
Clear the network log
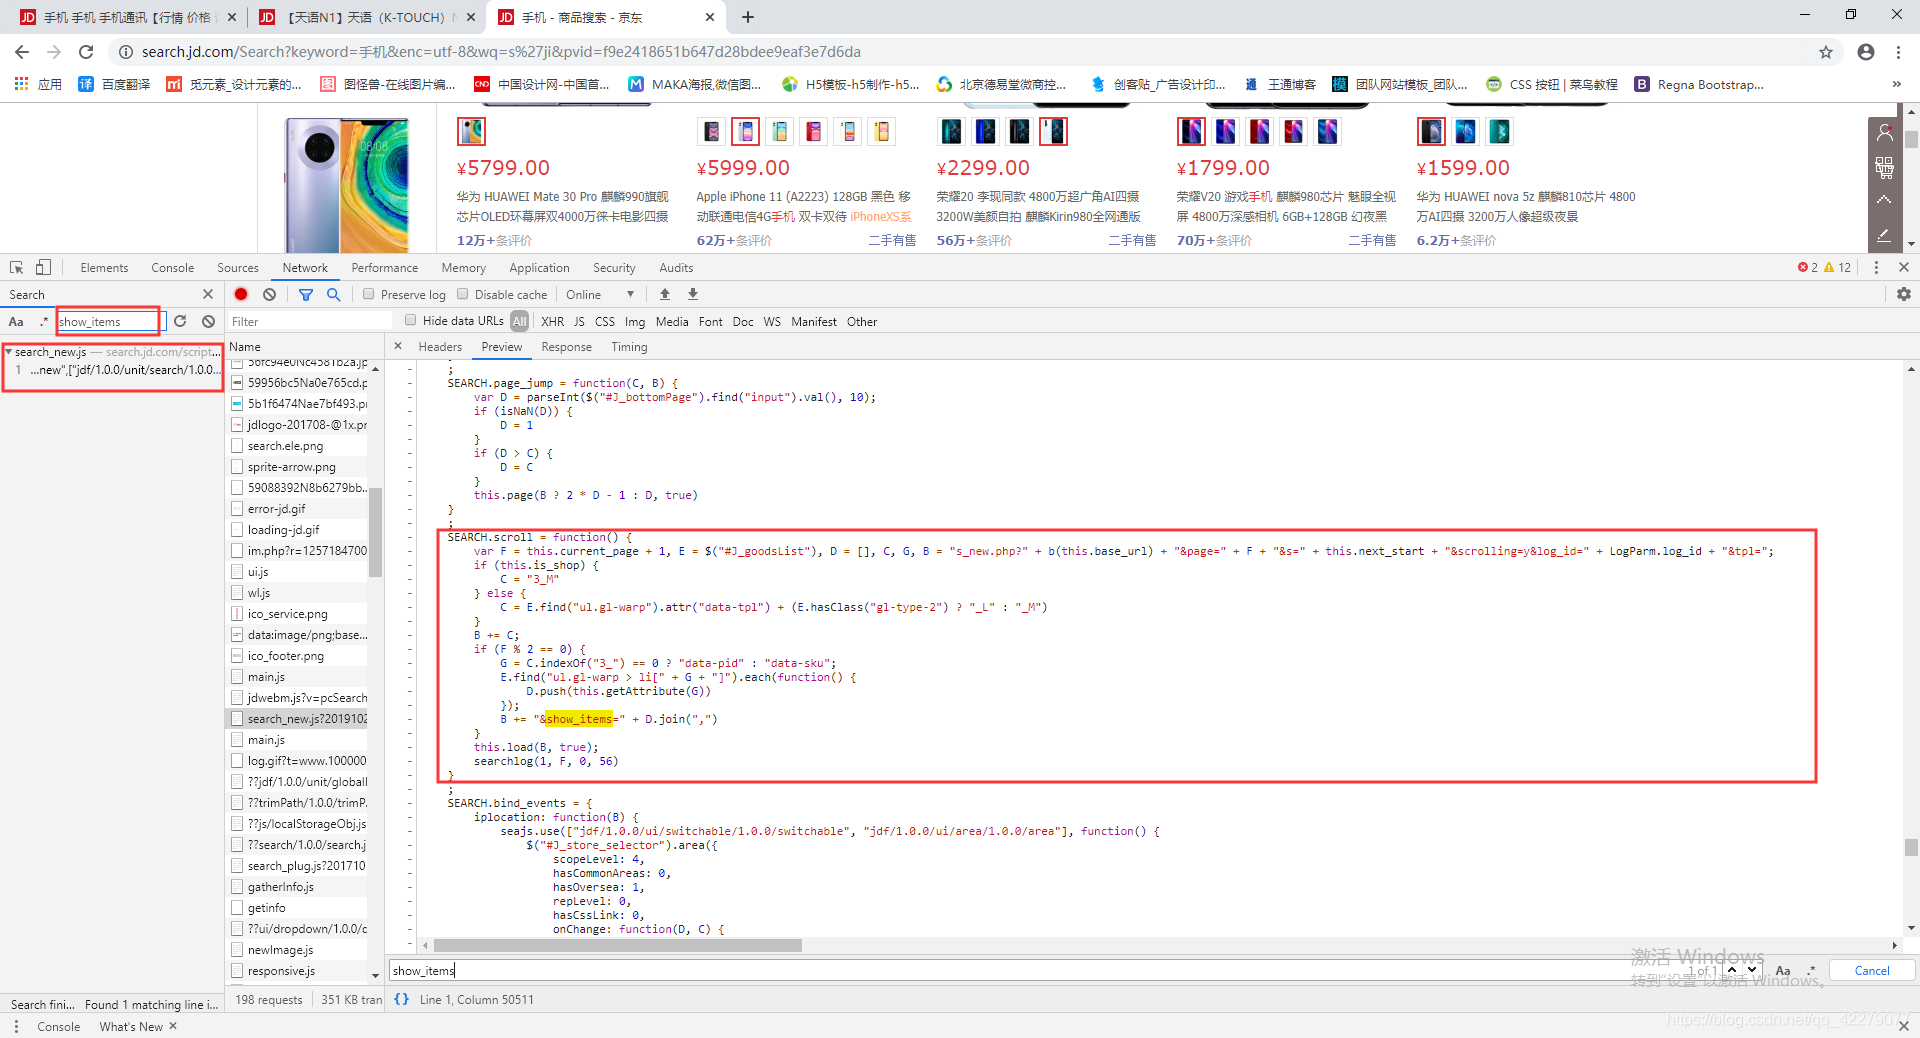(x=269, y=294)
